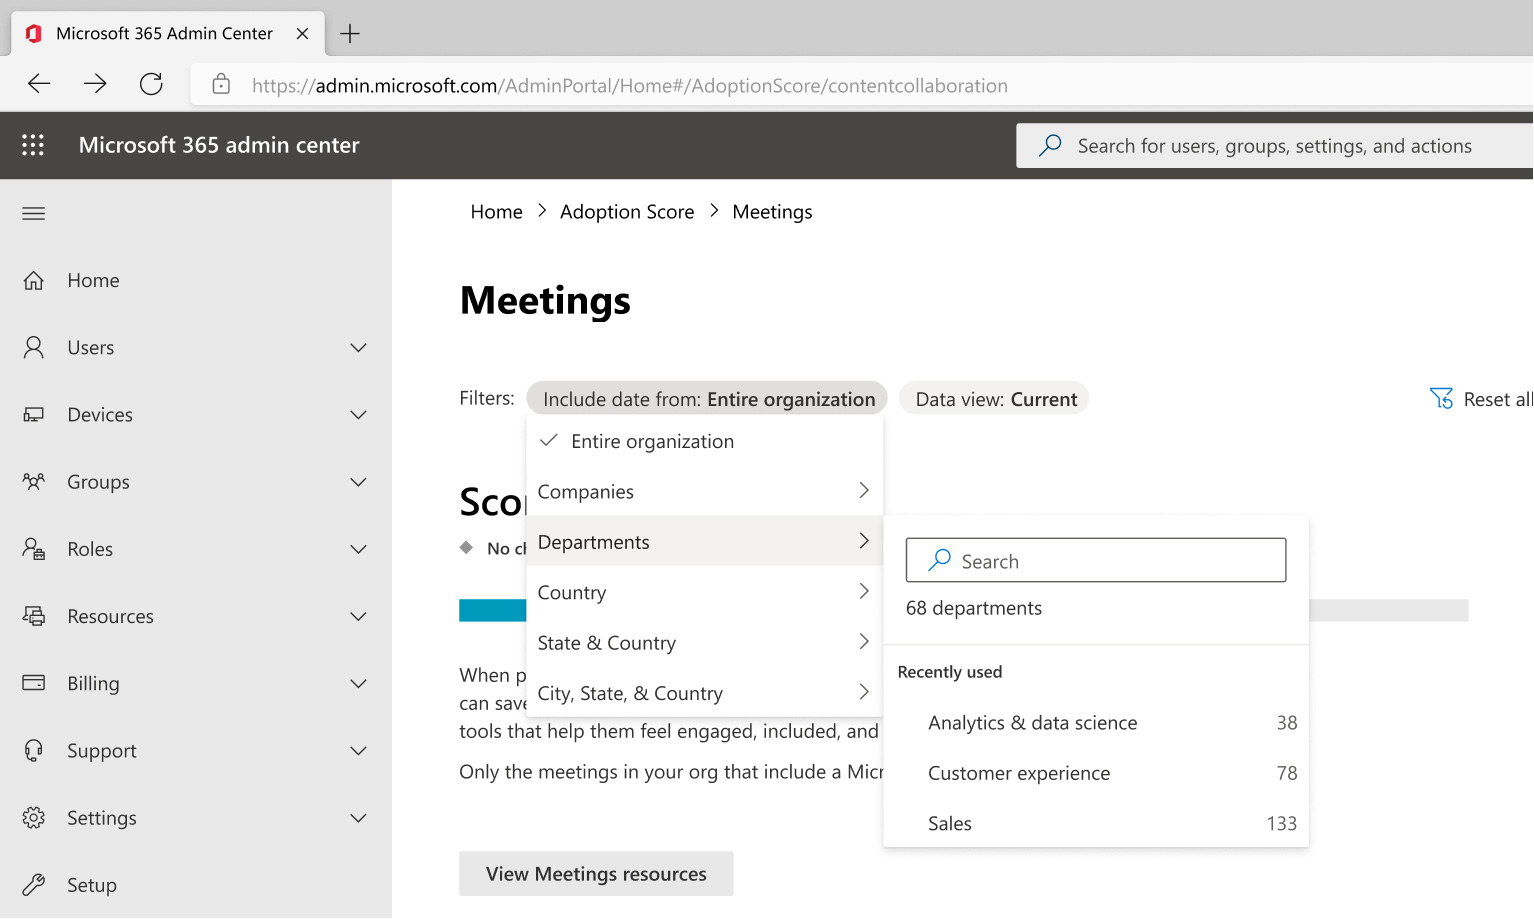The image size is (1534, 919).
Task: Click the departments Search field
Action: coord(1096,560)
